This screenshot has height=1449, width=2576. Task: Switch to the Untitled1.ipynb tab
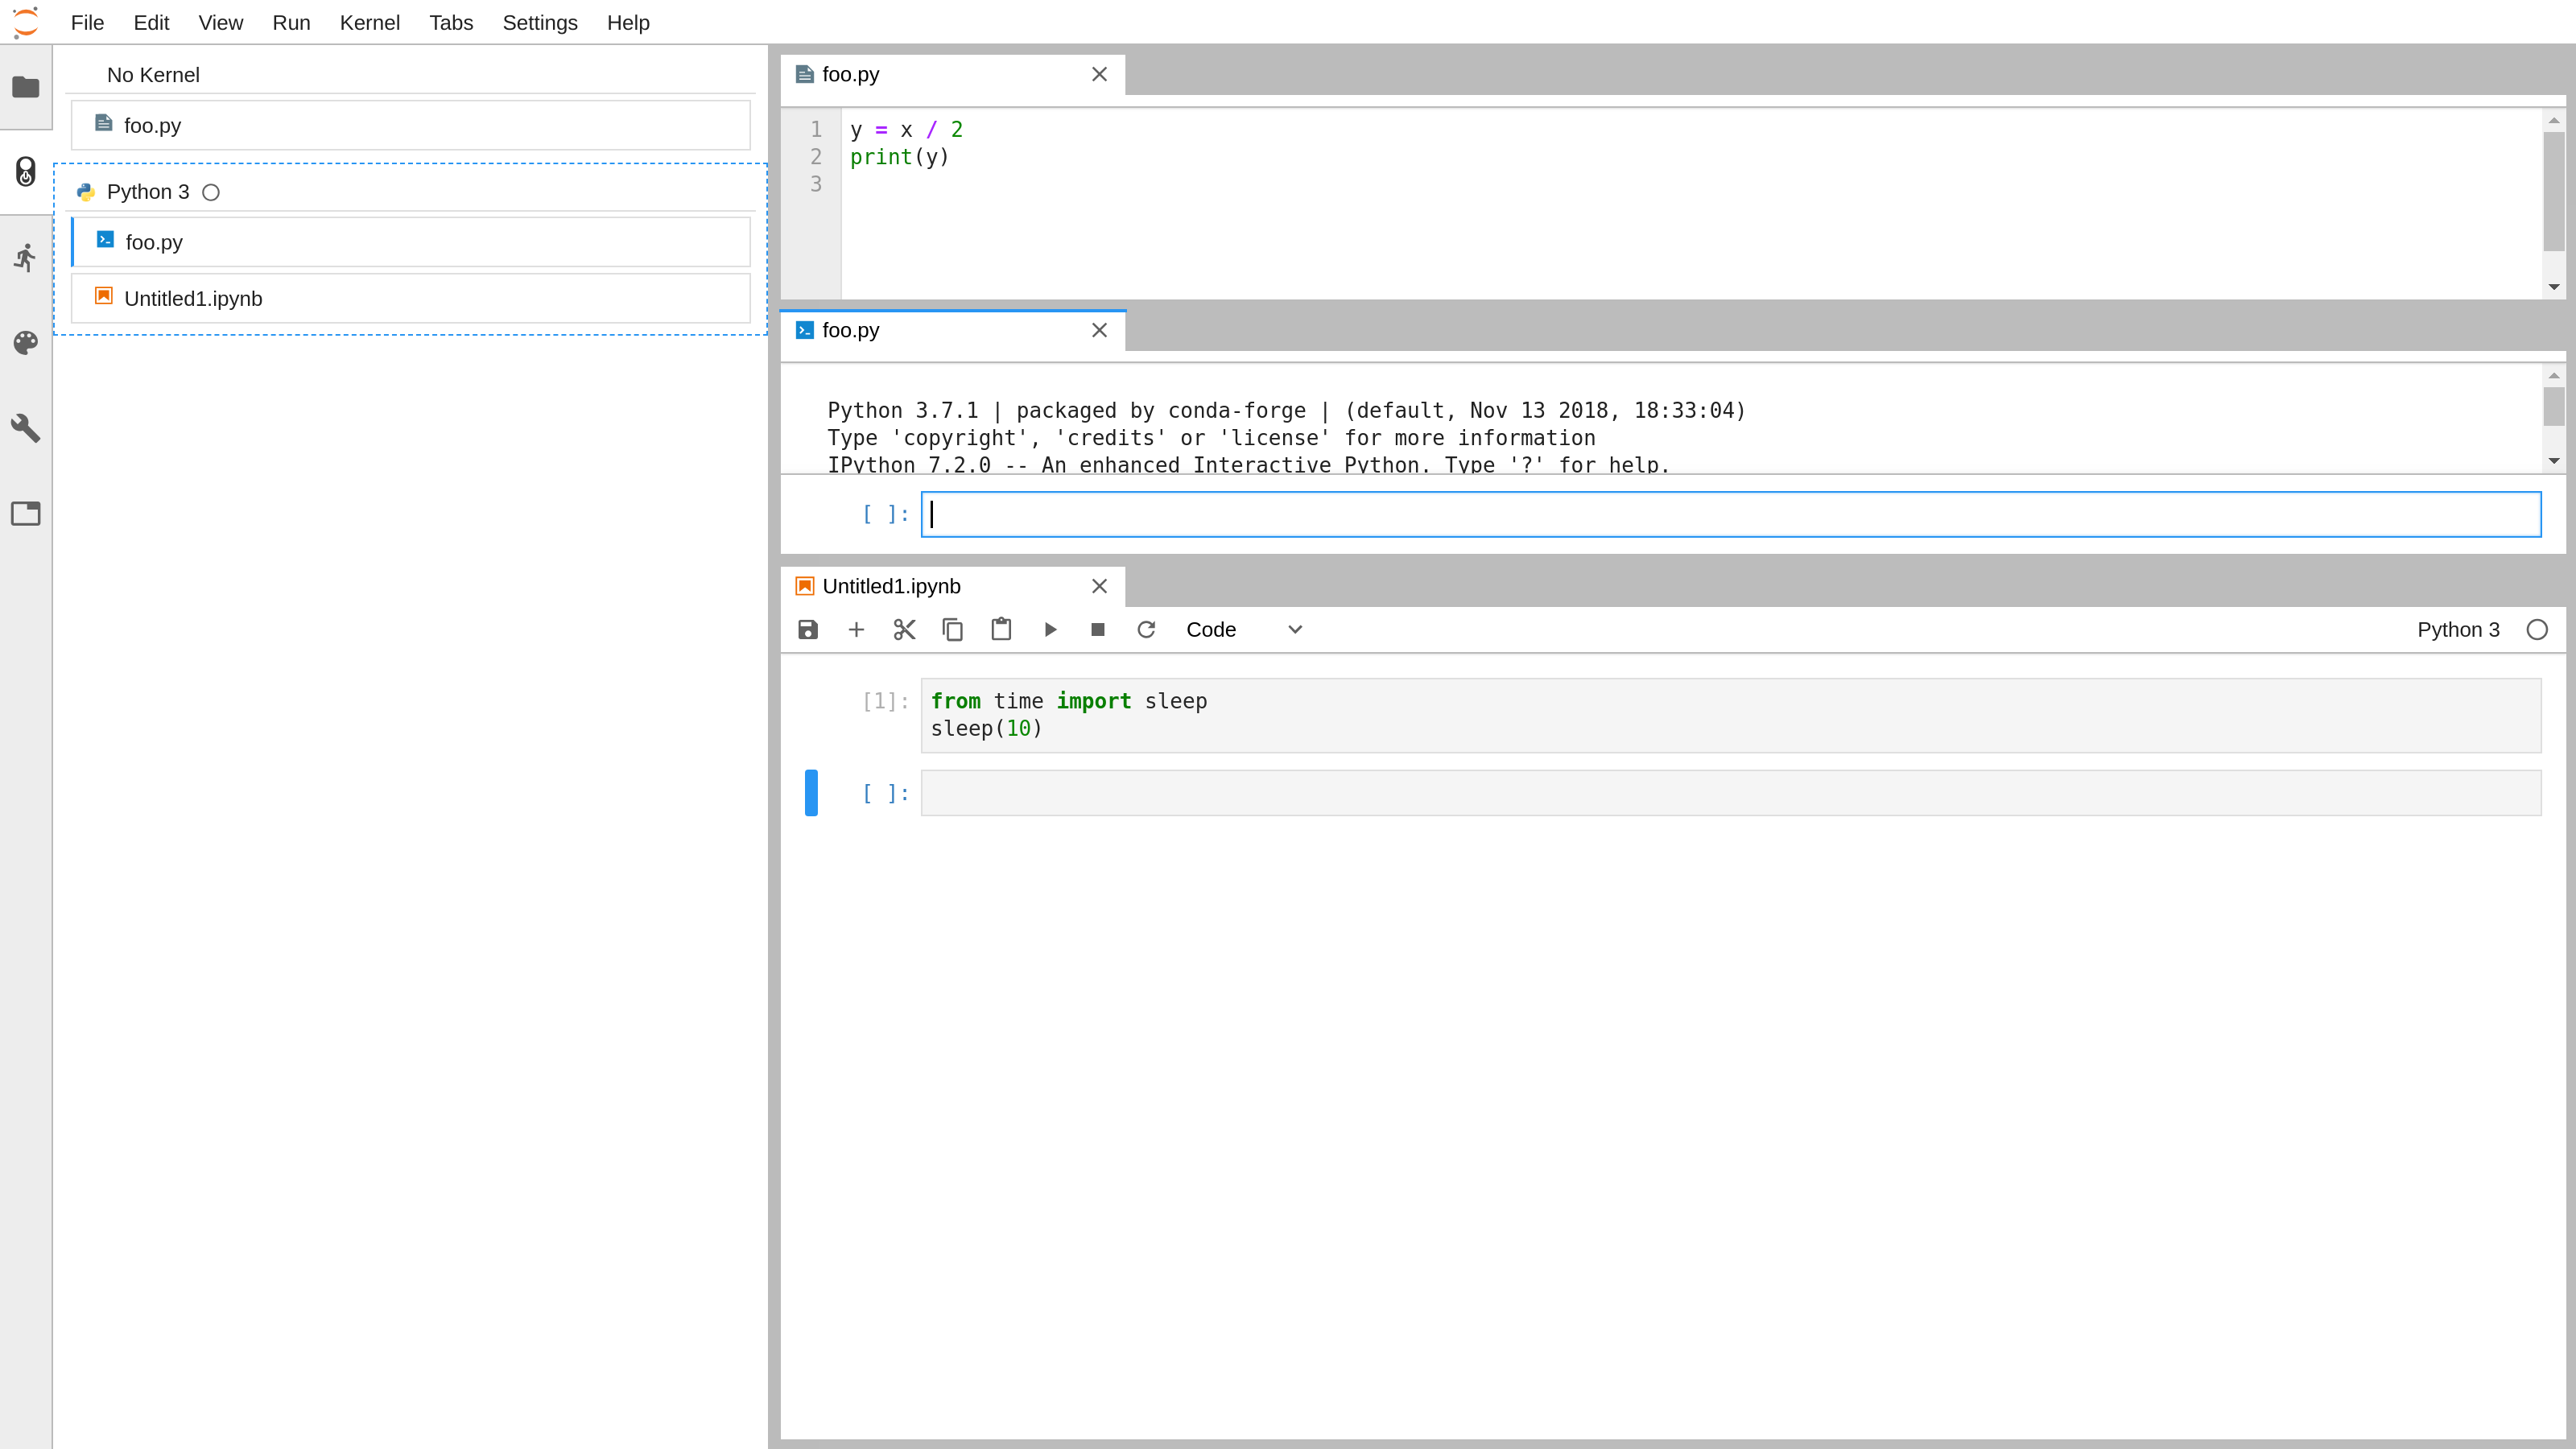coord(890,586)
